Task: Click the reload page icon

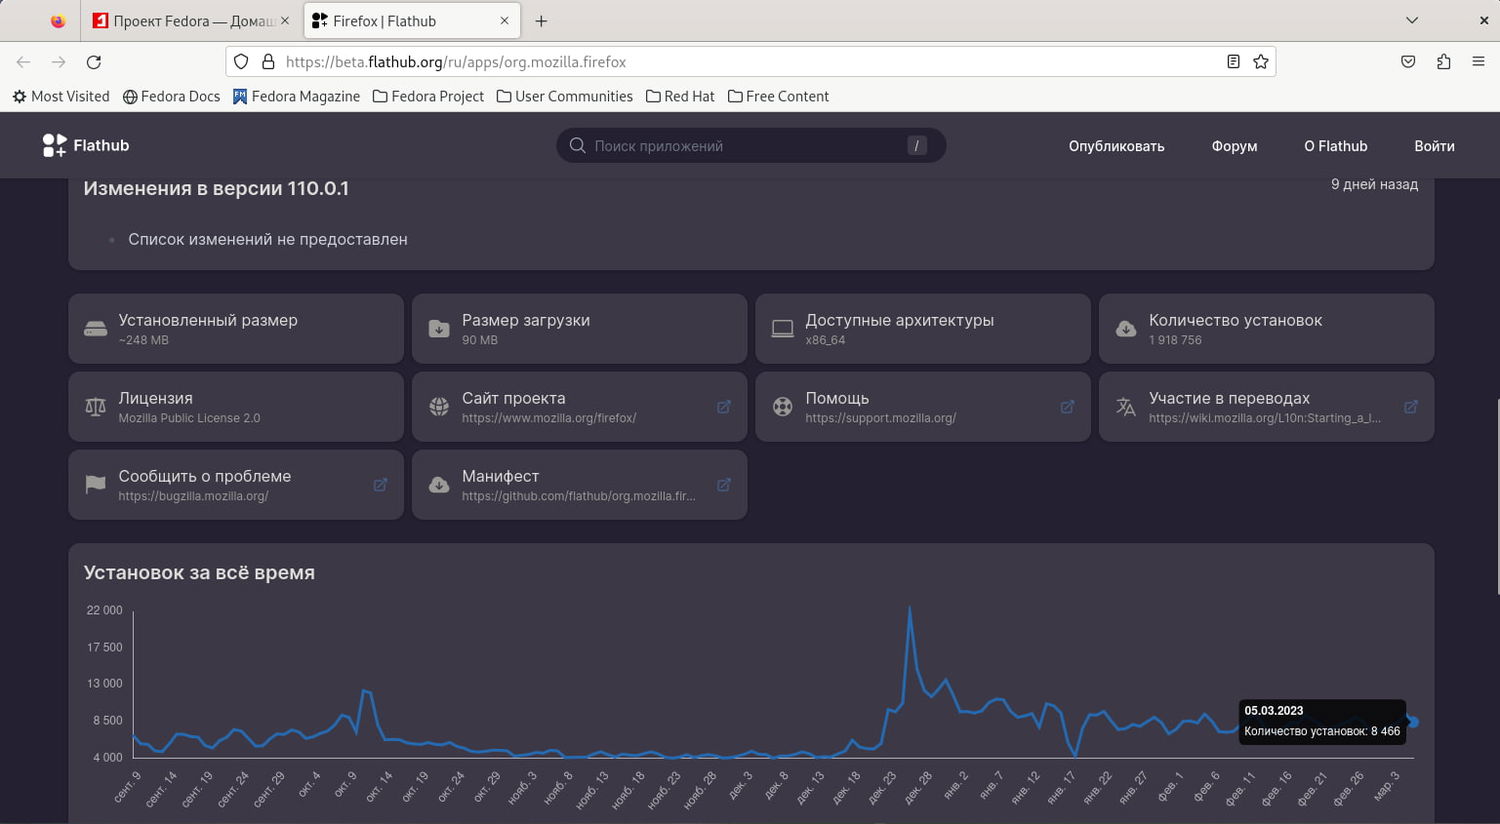Action: pos(94,62)
